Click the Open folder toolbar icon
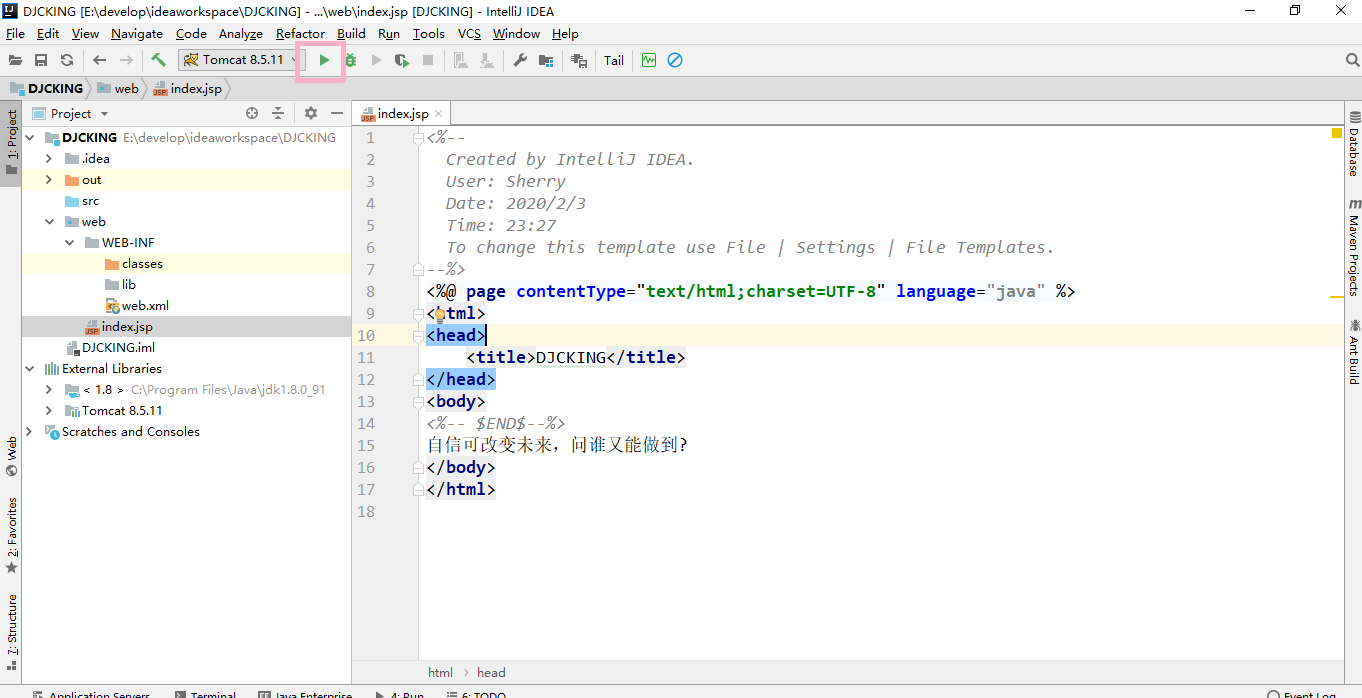This screenshot has width=1362, height=698. tap(15, 60)
